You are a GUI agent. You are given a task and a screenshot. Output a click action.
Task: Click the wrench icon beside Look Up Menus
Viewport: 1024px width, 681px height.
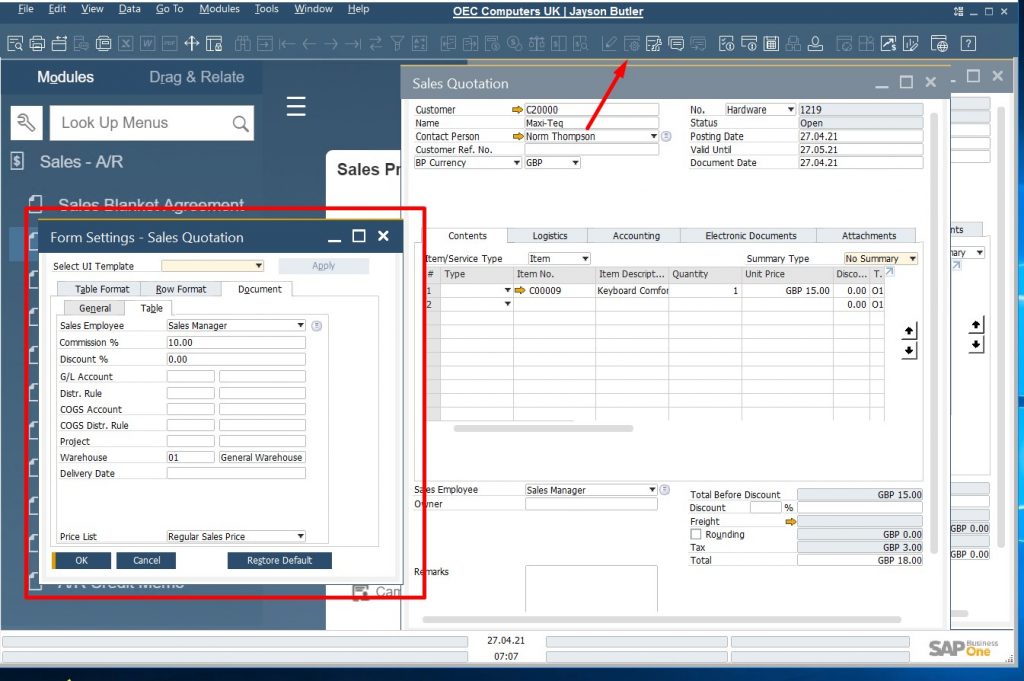pos(26,122)
